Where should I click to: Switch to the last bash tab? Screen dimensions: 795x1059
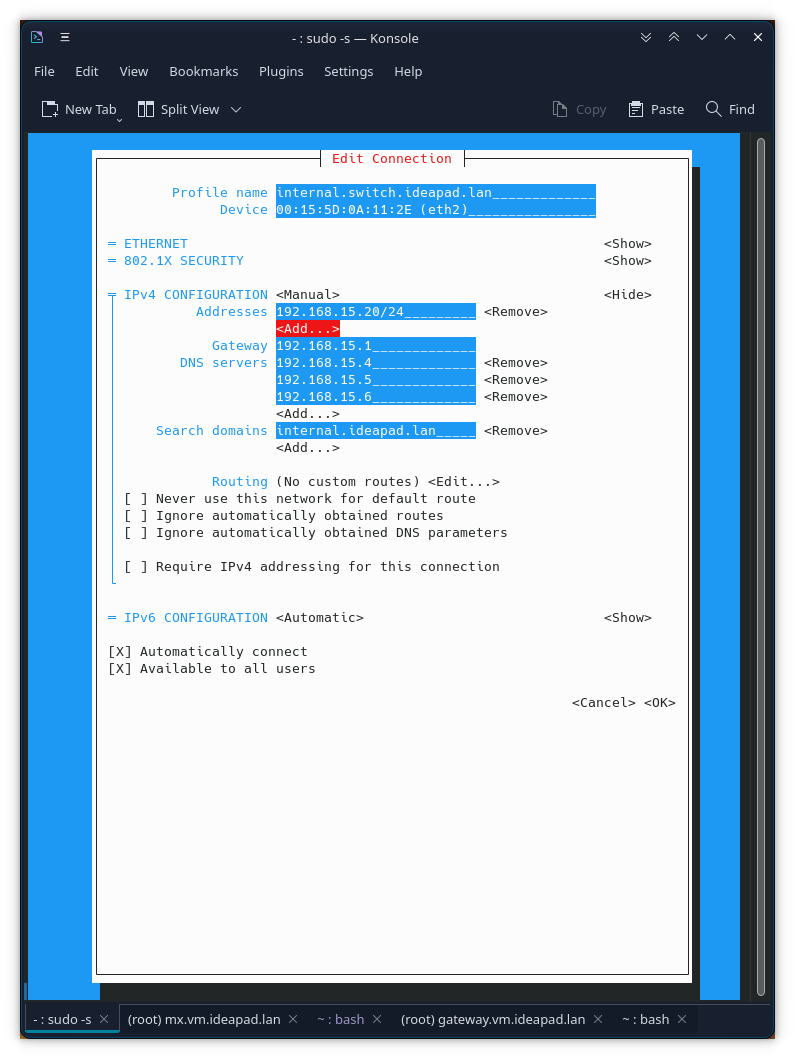pyautogui.click(x=645, y=1019)
